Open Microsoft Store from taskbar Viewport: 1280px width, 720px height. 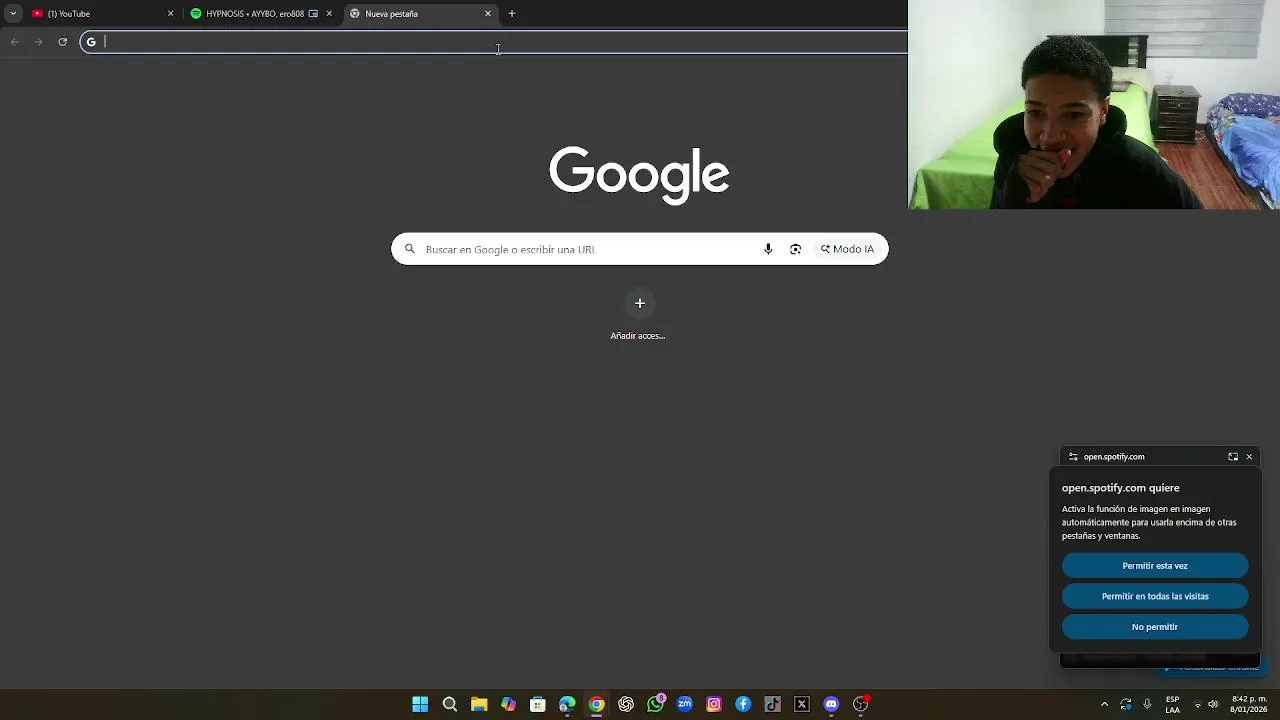[538, 704]
